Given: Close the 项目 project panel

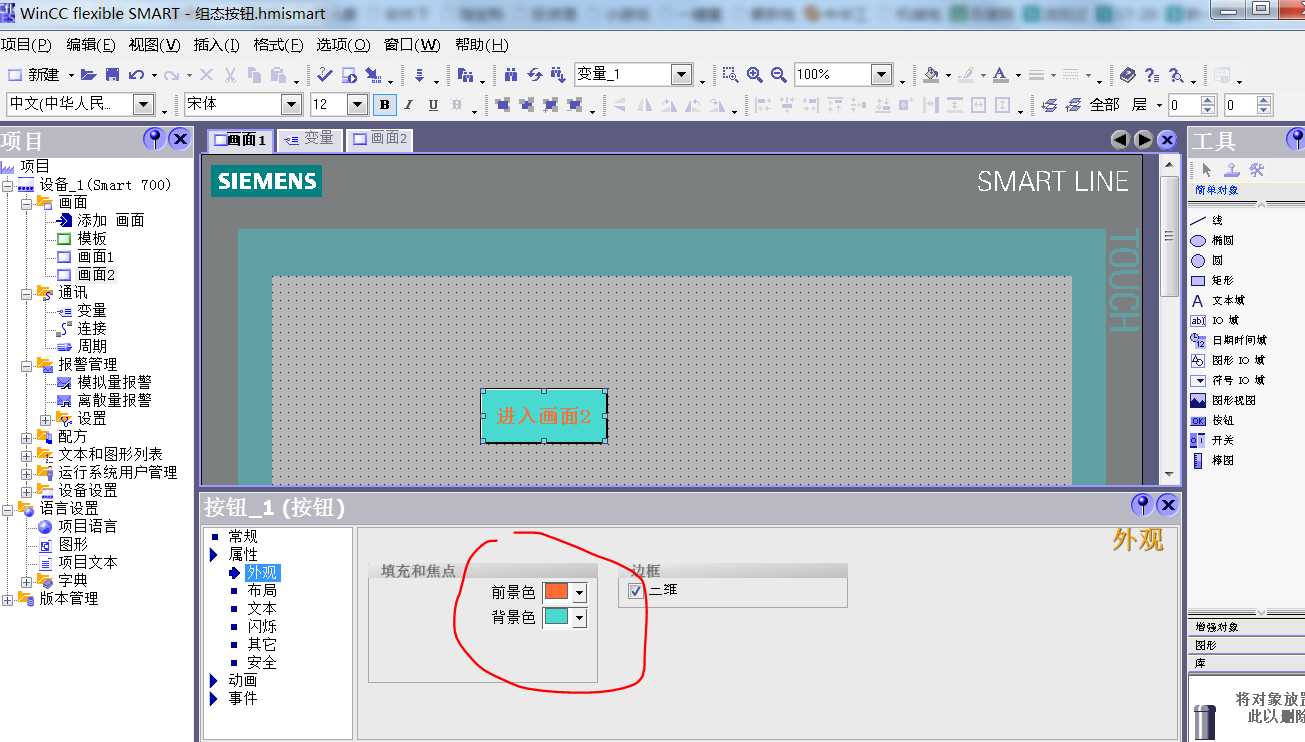Looking at the screenshot, I should [180, 139].
